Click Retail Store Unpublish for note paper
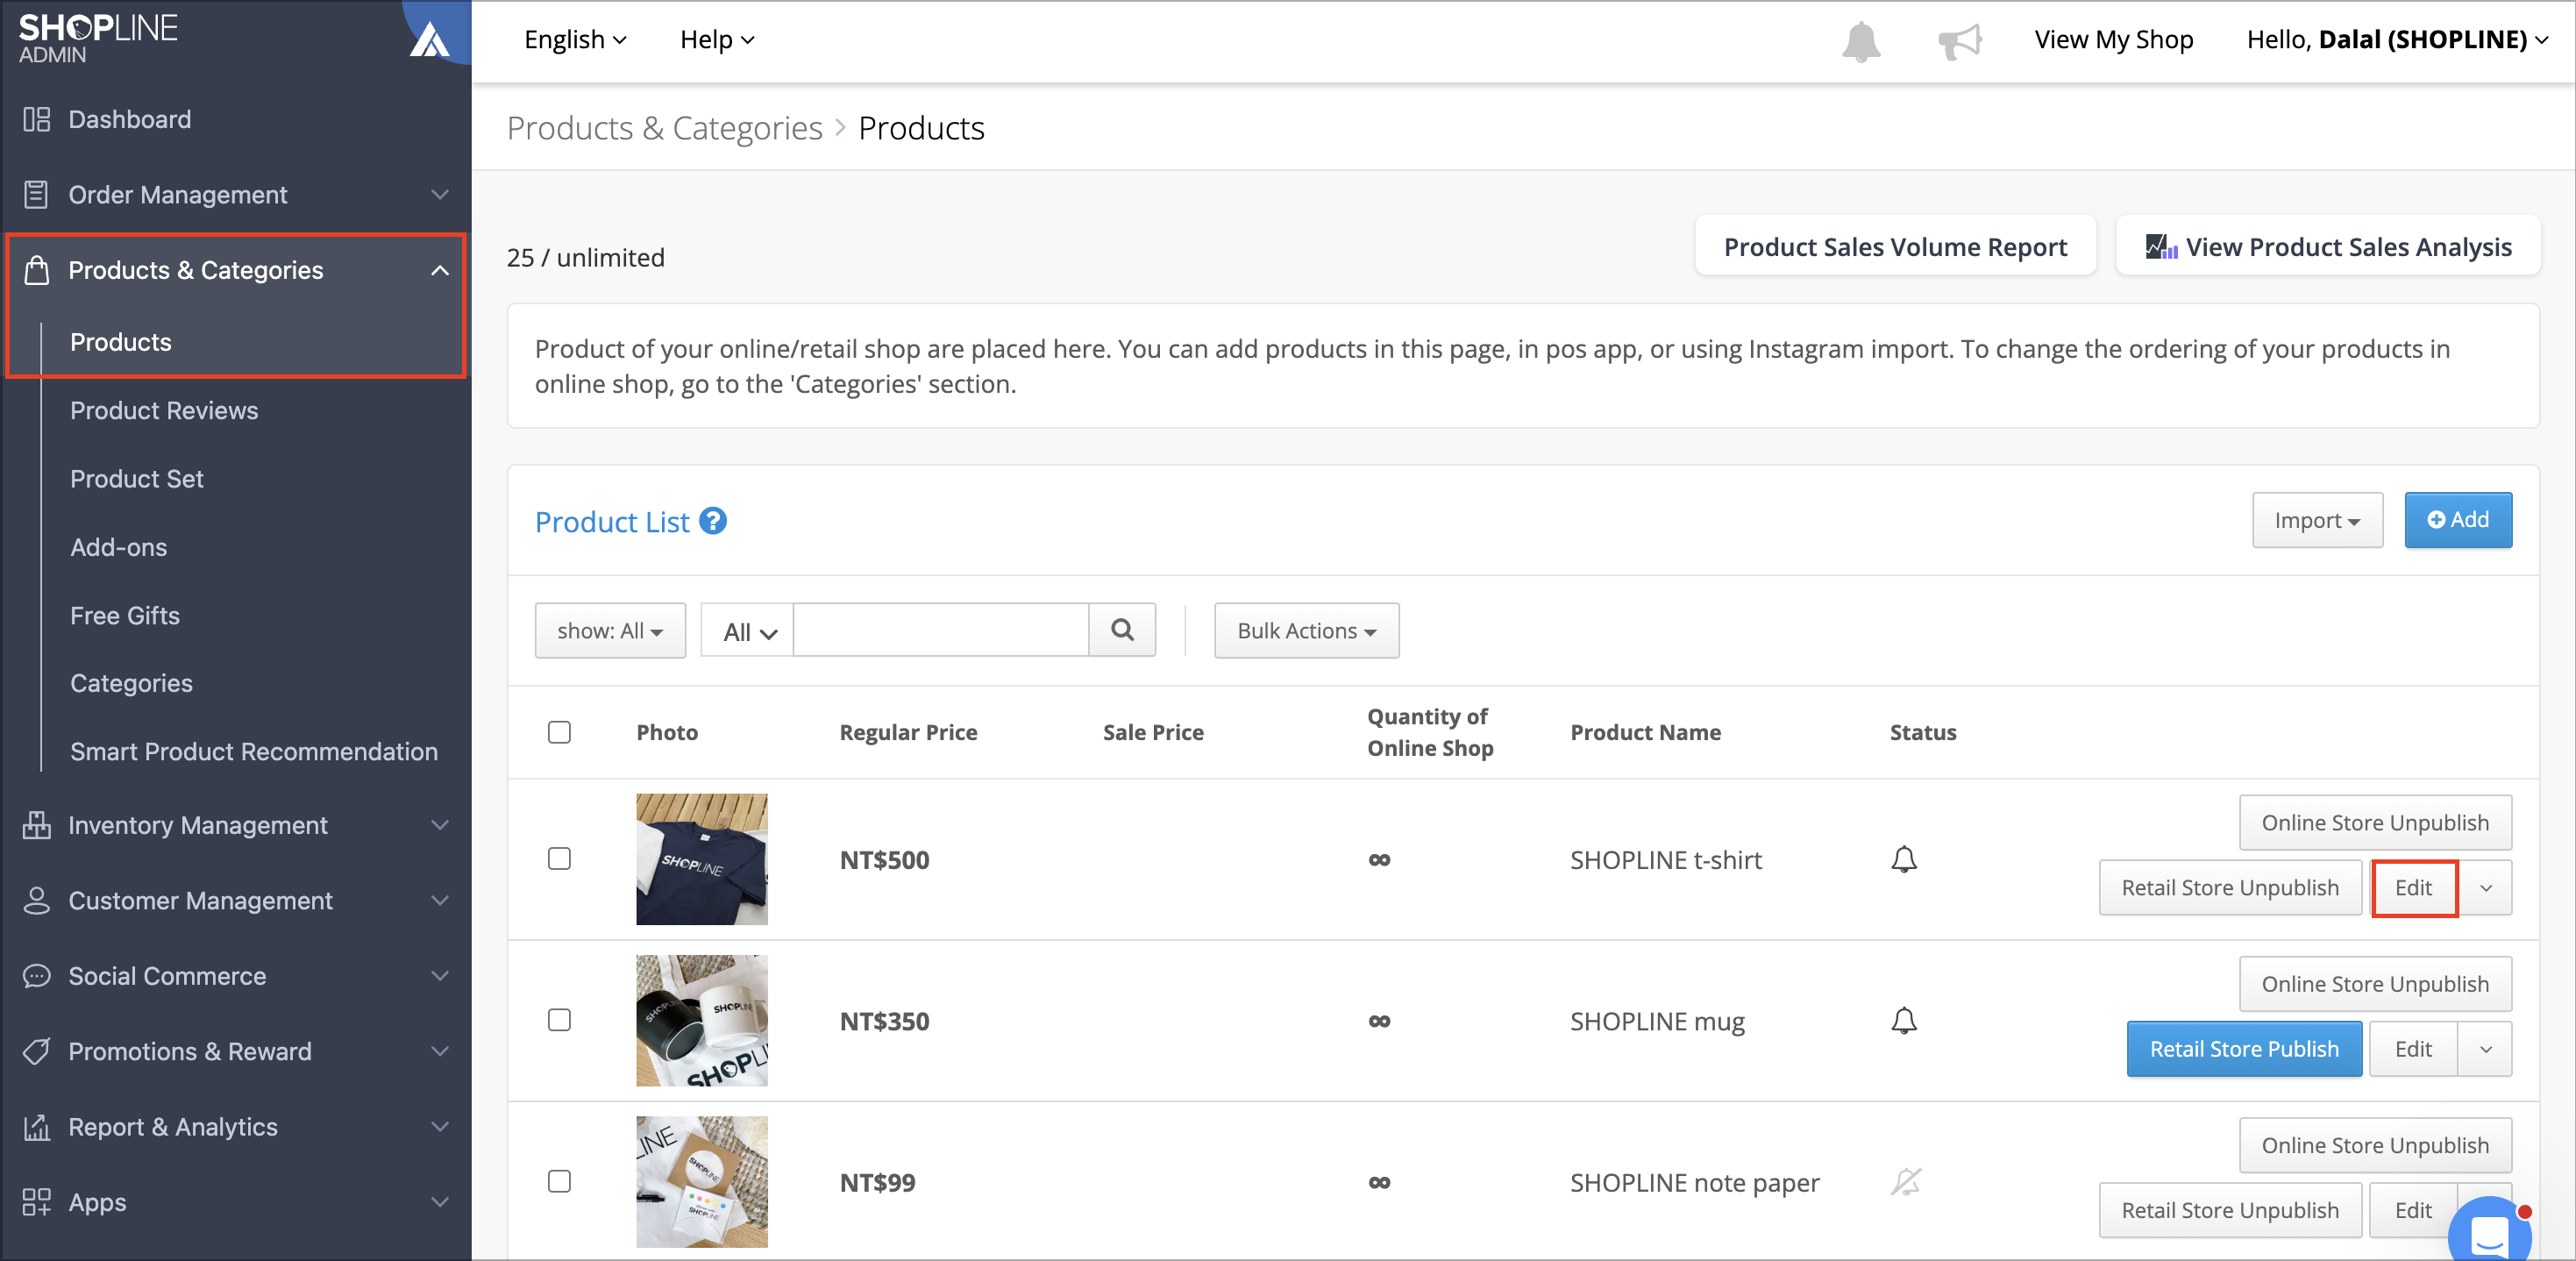Image resolution: width=2576 pixels, height=1261 pixels. [x=2230, y=1210]
